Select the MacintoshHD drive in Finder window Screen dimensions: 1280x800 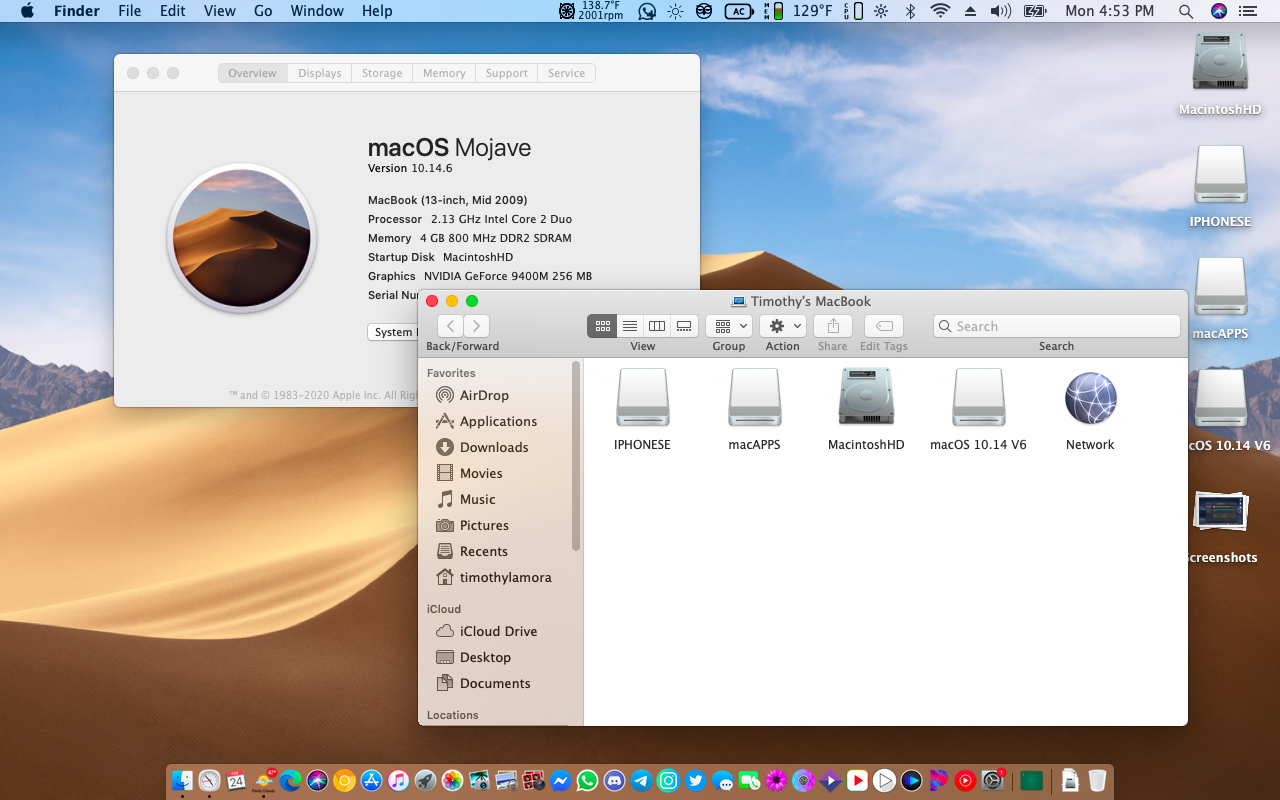(866, 398)
